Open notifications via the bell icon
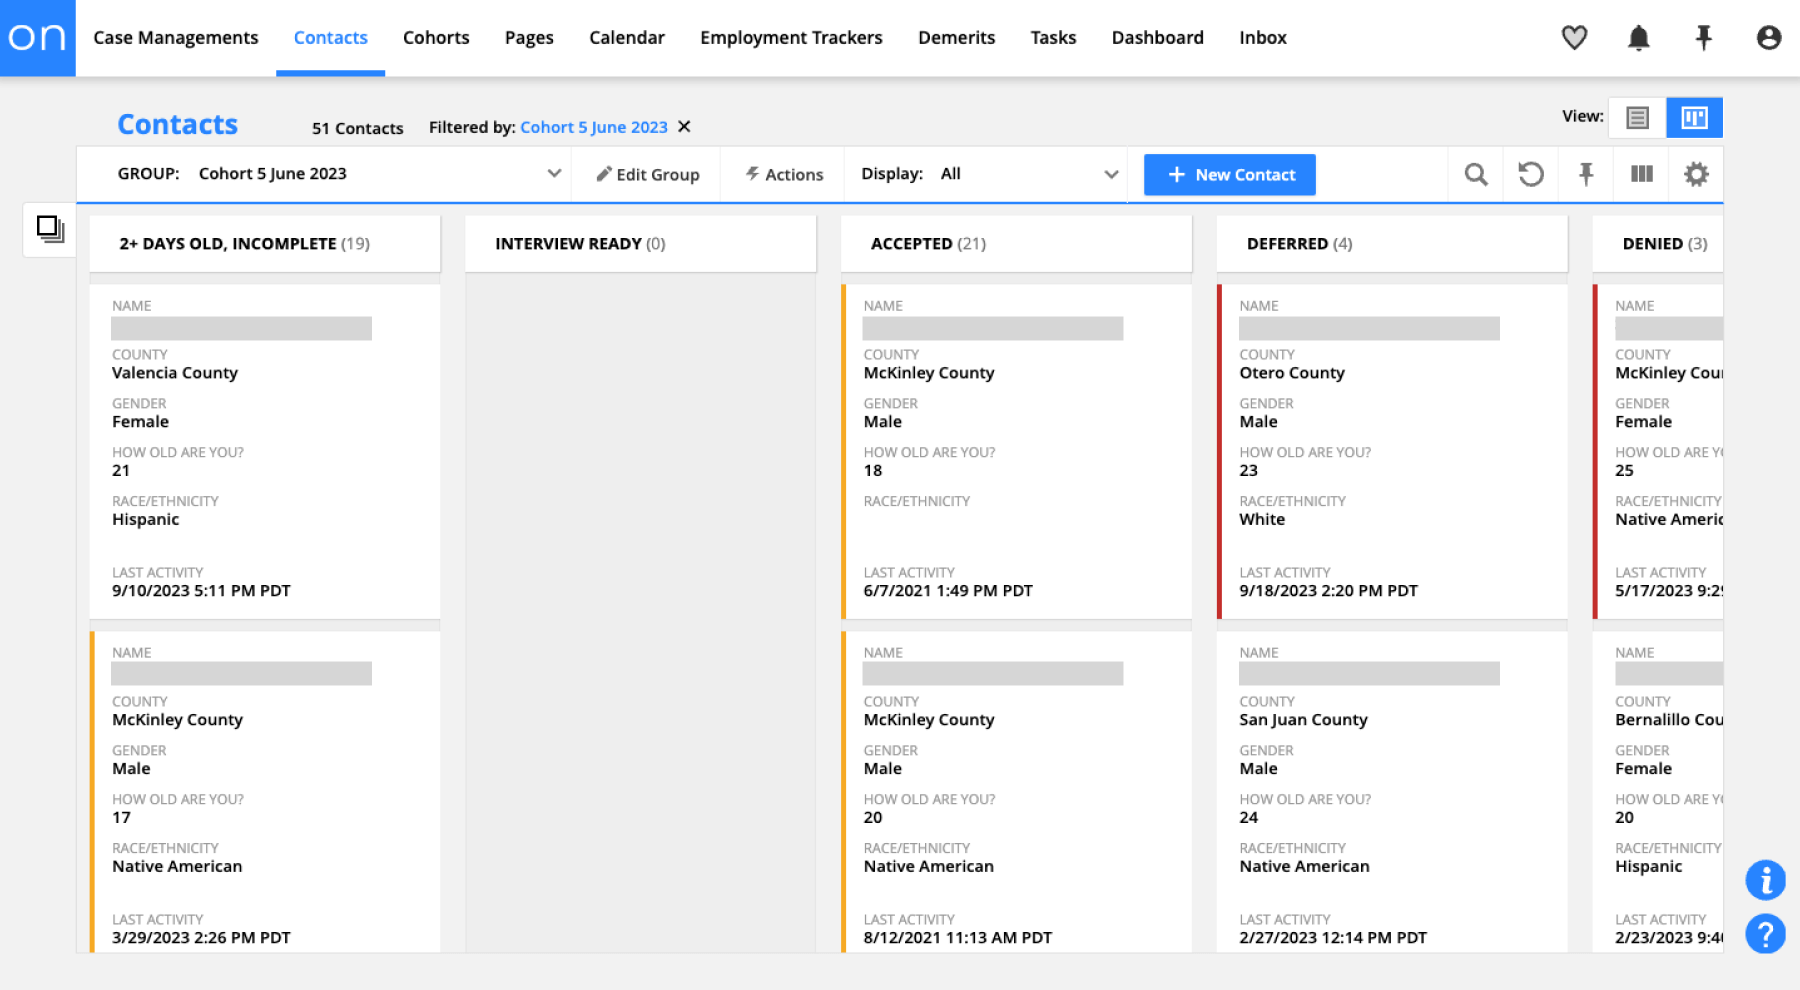The width and height of the screenshot is (1800, 990). [x=1637, y=37]
